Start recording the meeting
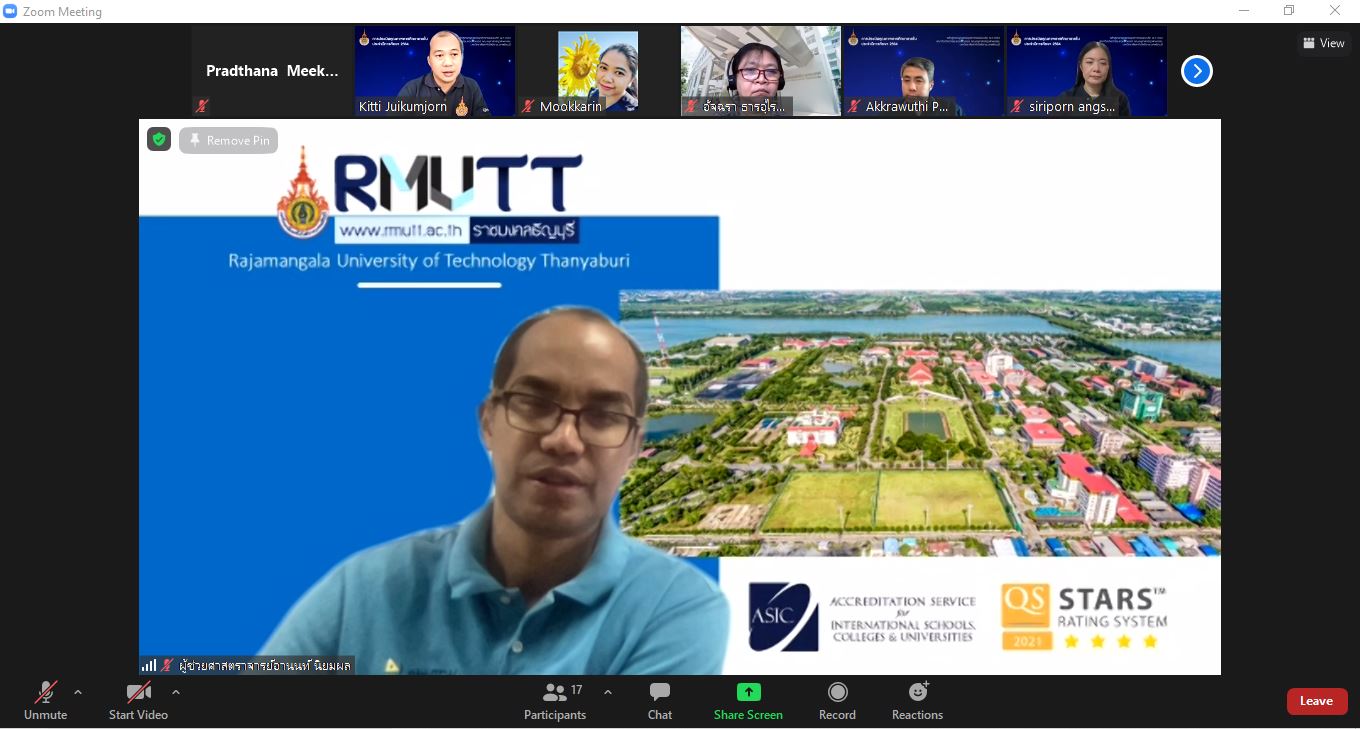Image resolution: width=1360 pixels, height=729 pixels. click(x=837, y=700)
